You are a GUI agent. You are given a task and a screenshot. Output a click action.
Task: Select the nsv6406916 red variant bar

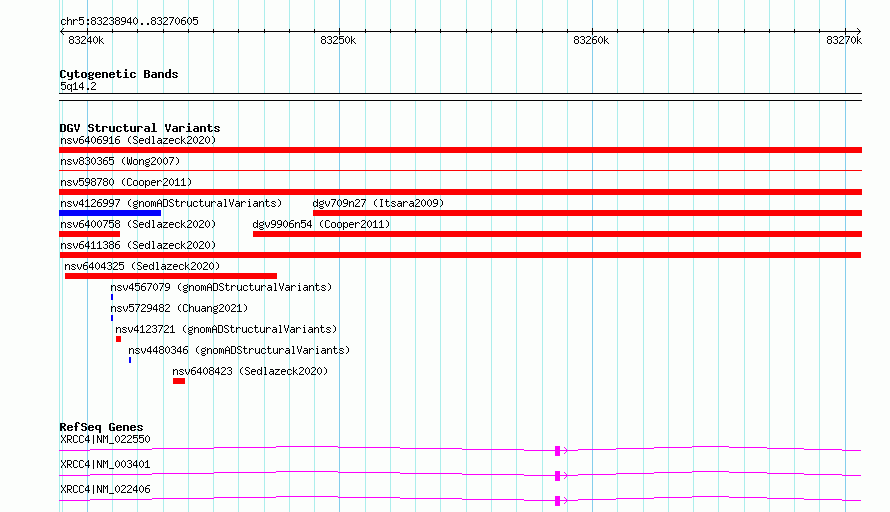coord(460,150)
